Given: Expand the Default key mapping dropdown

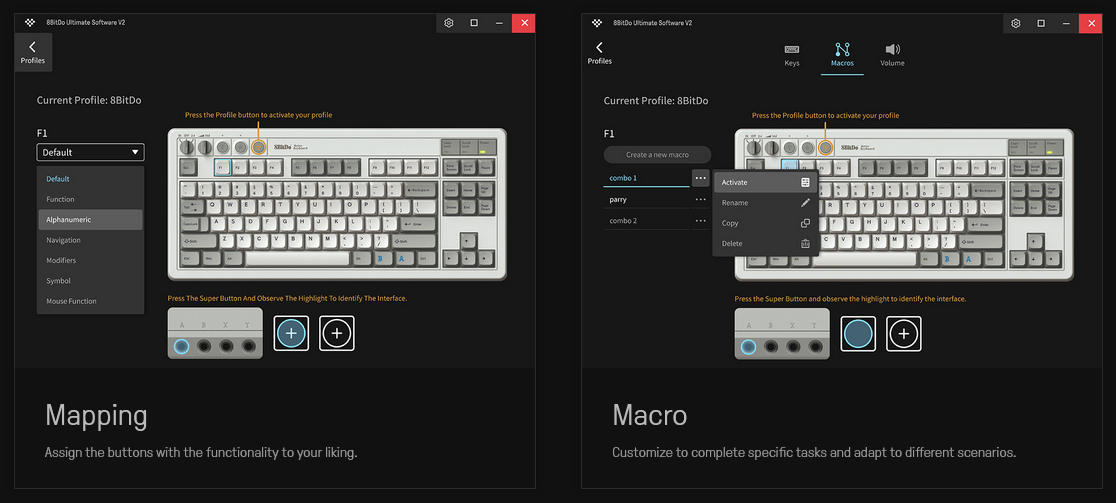Looking at the screenshot, I should 90,153.
